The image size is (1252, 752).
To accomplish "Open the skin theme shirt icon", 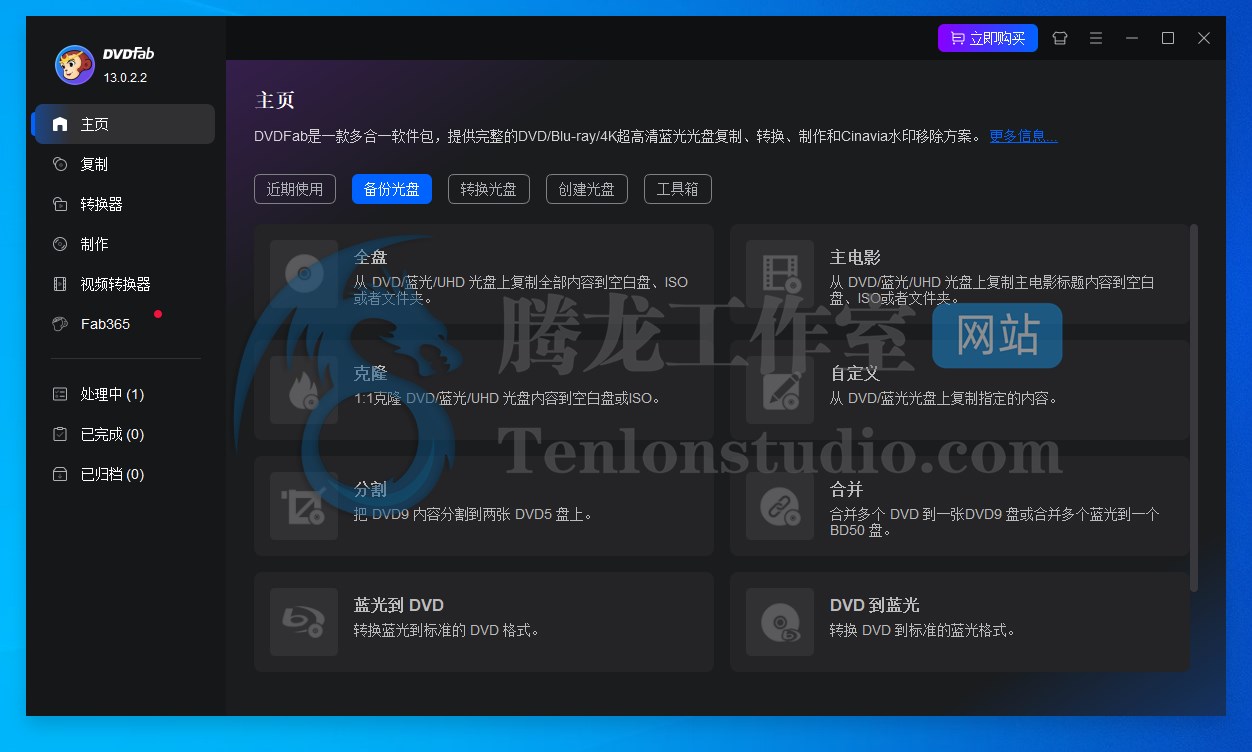I will [x=1060, y=38].
